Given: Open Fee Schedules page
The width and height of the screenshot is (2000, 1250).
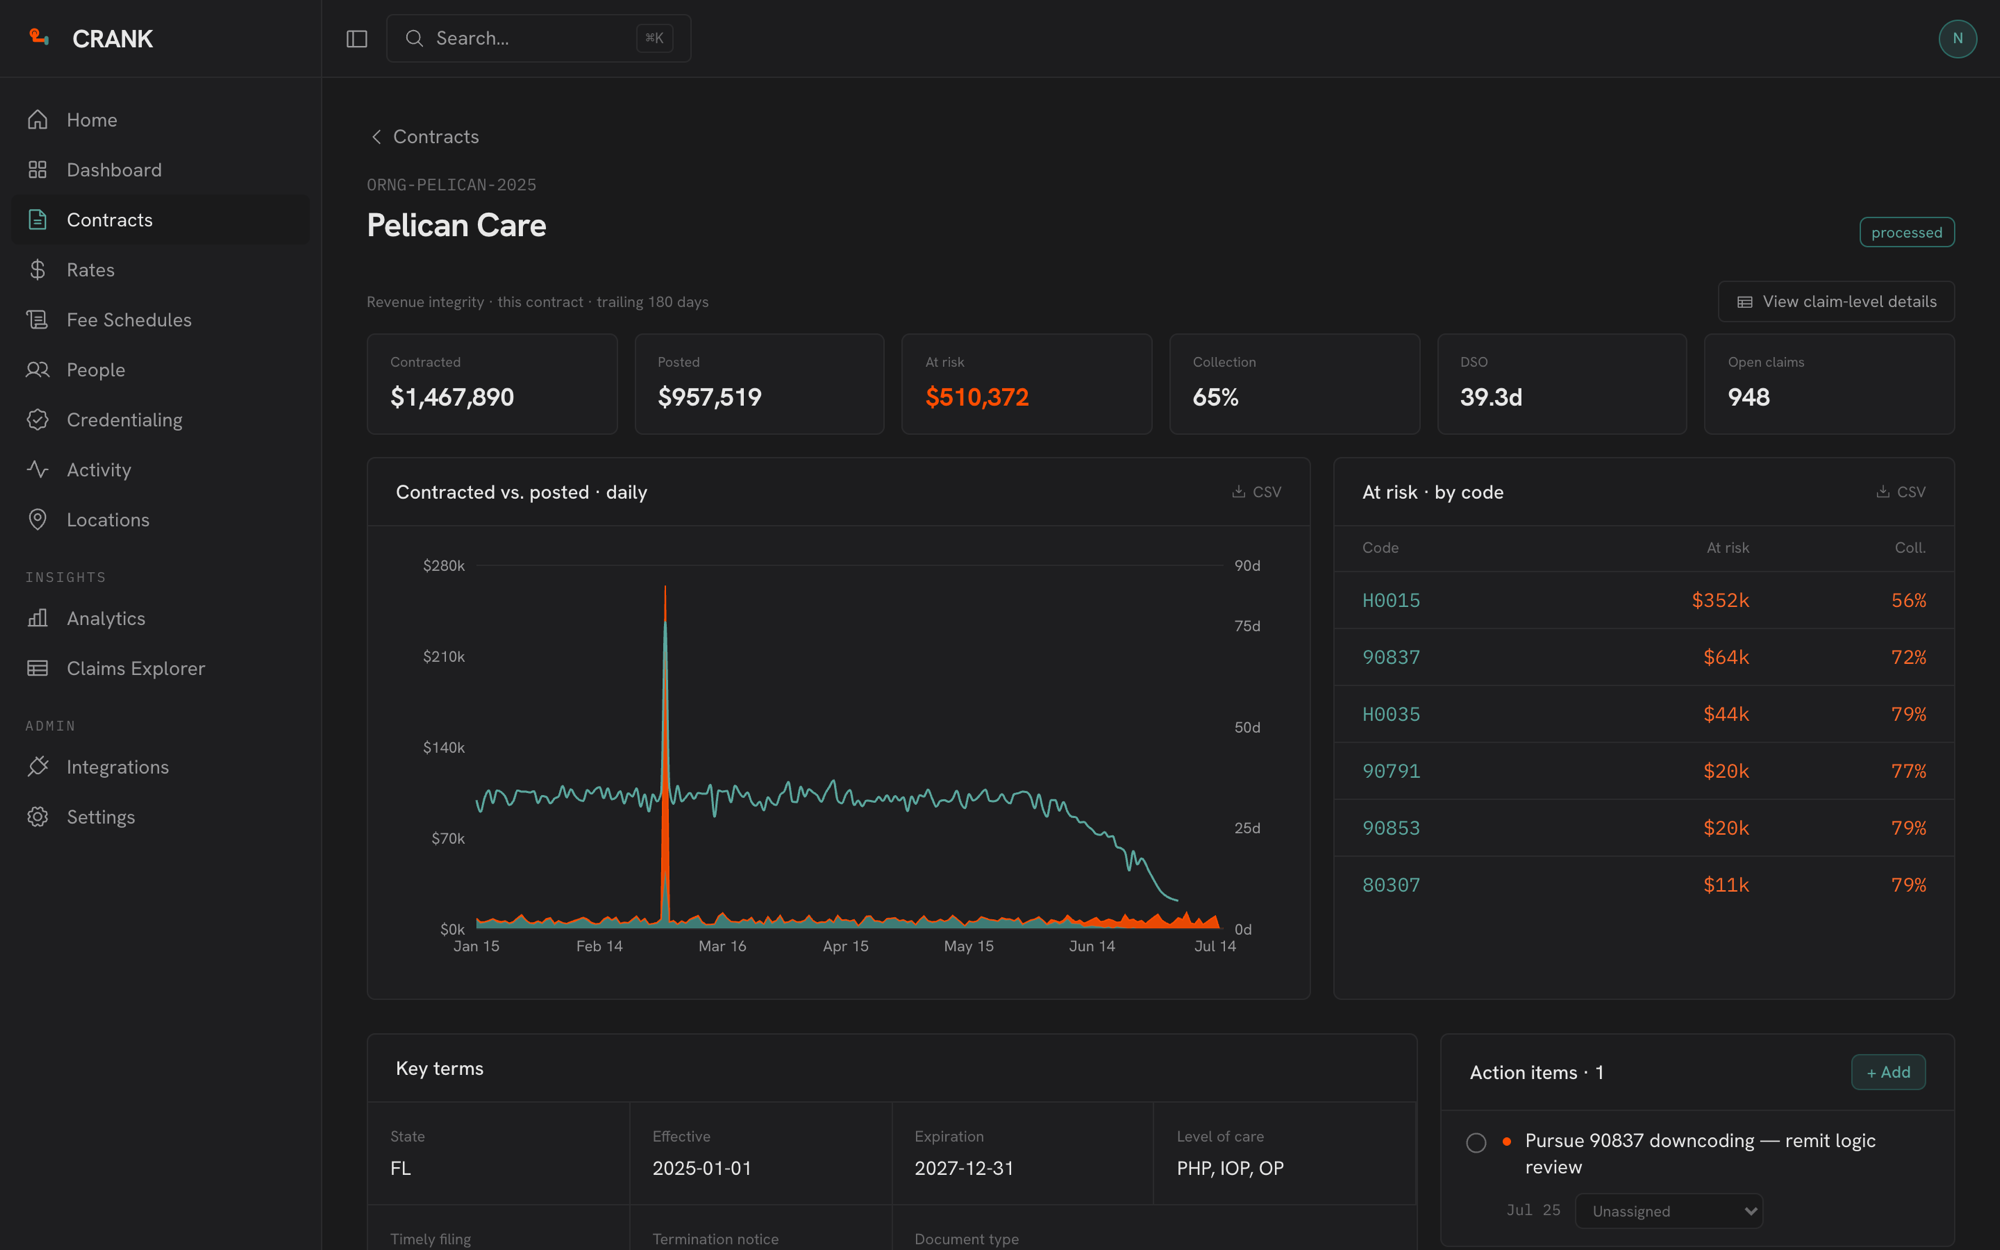Looking at the screenshot, I should (160, 320).
